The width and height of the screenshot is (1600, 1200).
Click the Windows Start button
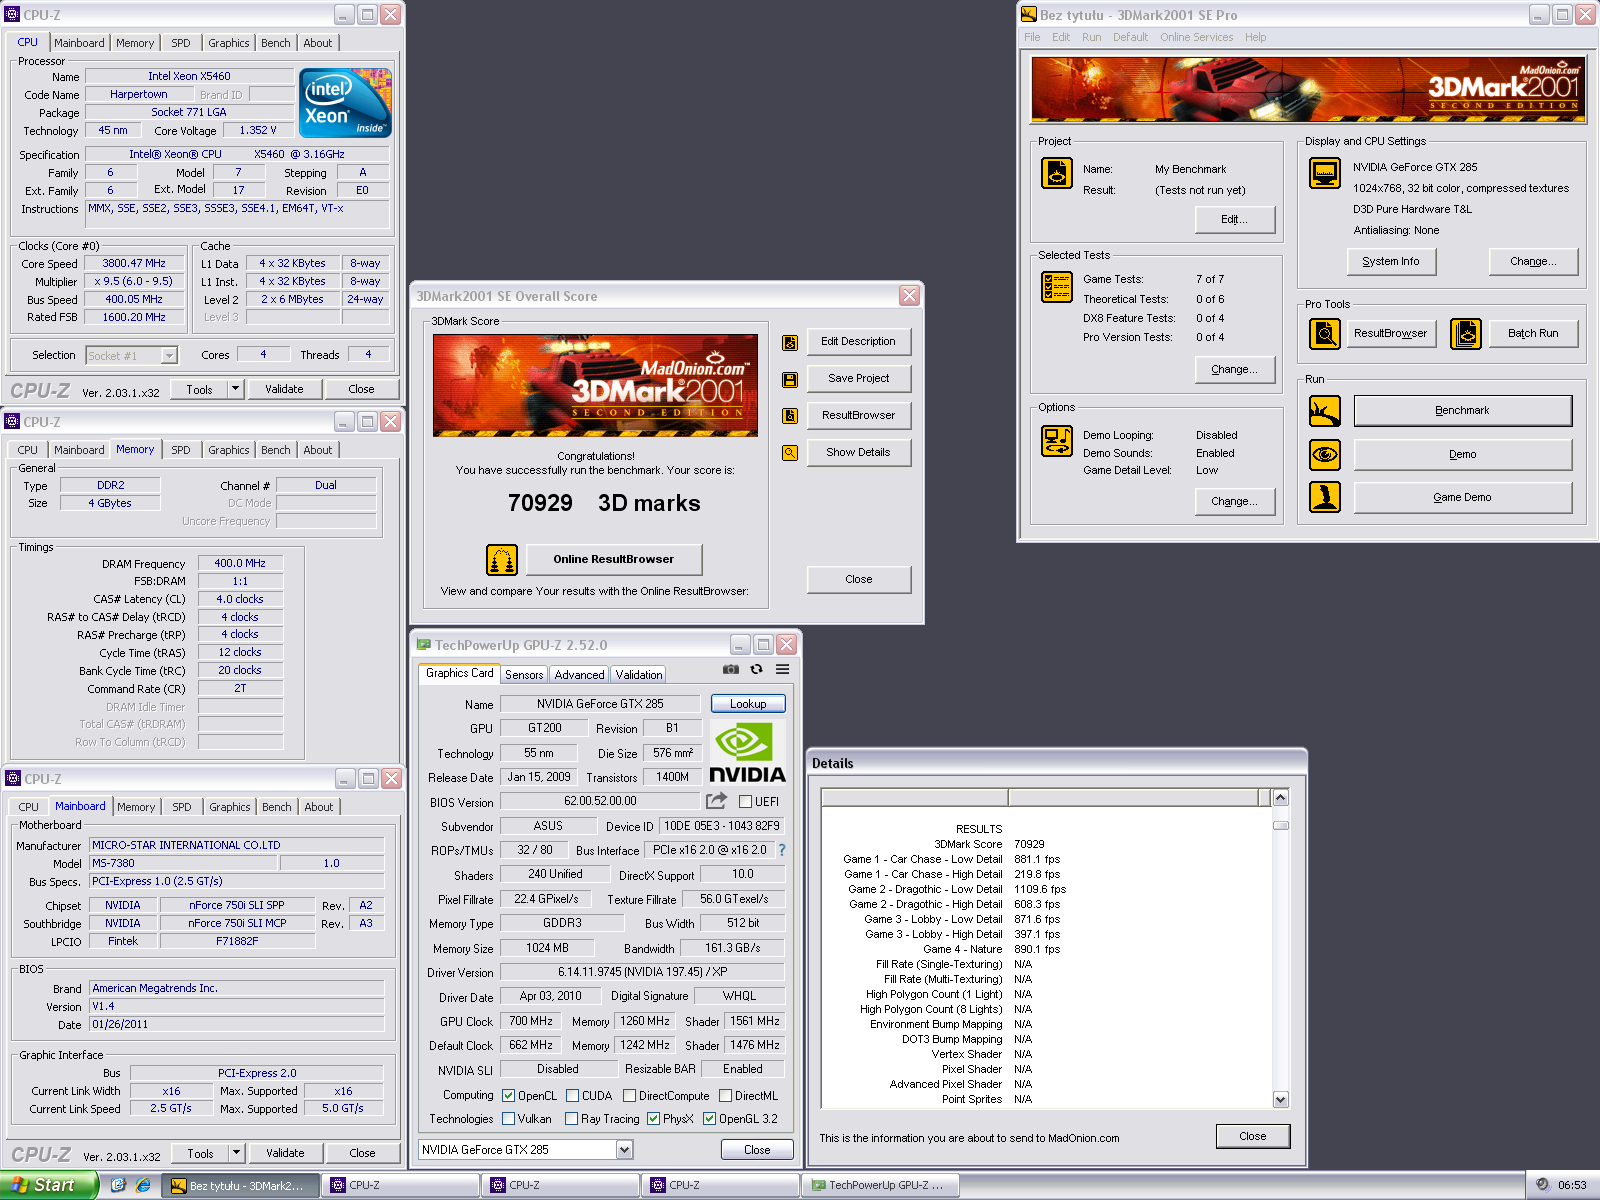tap(49, 1185)
